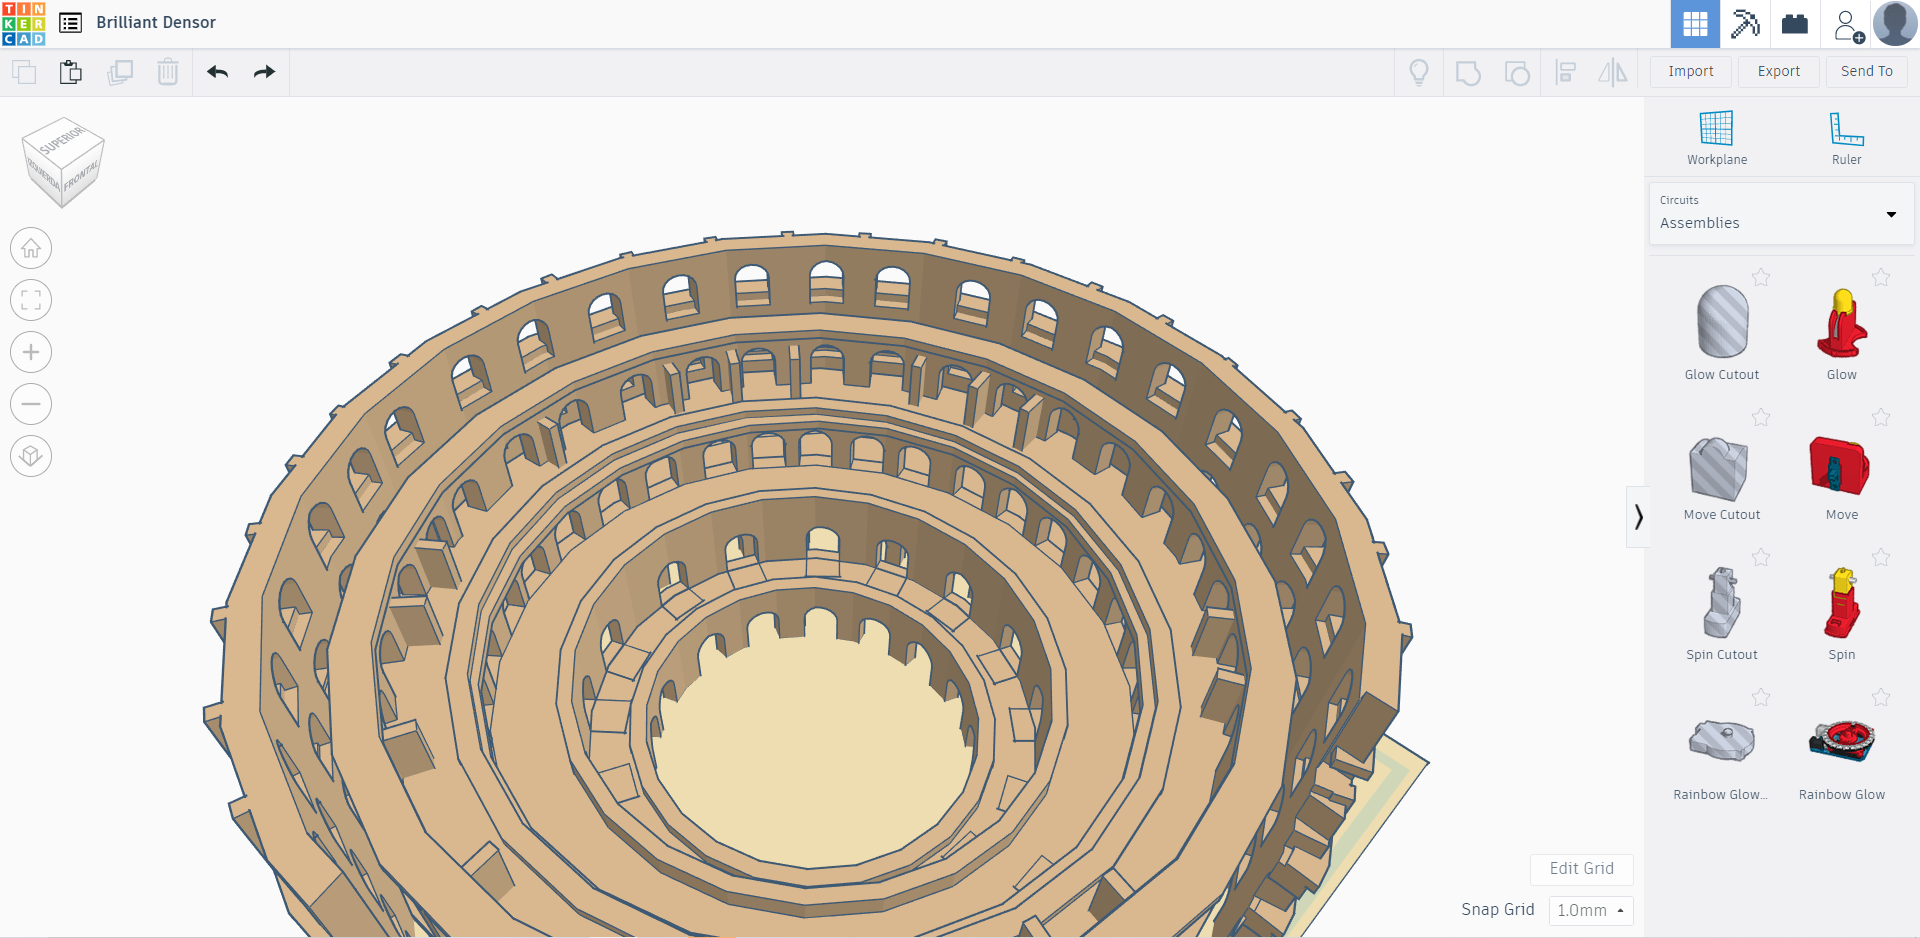Click the Ungroup shapes icon
The height and width of the screenshot is (938, 1920).
1517,73
